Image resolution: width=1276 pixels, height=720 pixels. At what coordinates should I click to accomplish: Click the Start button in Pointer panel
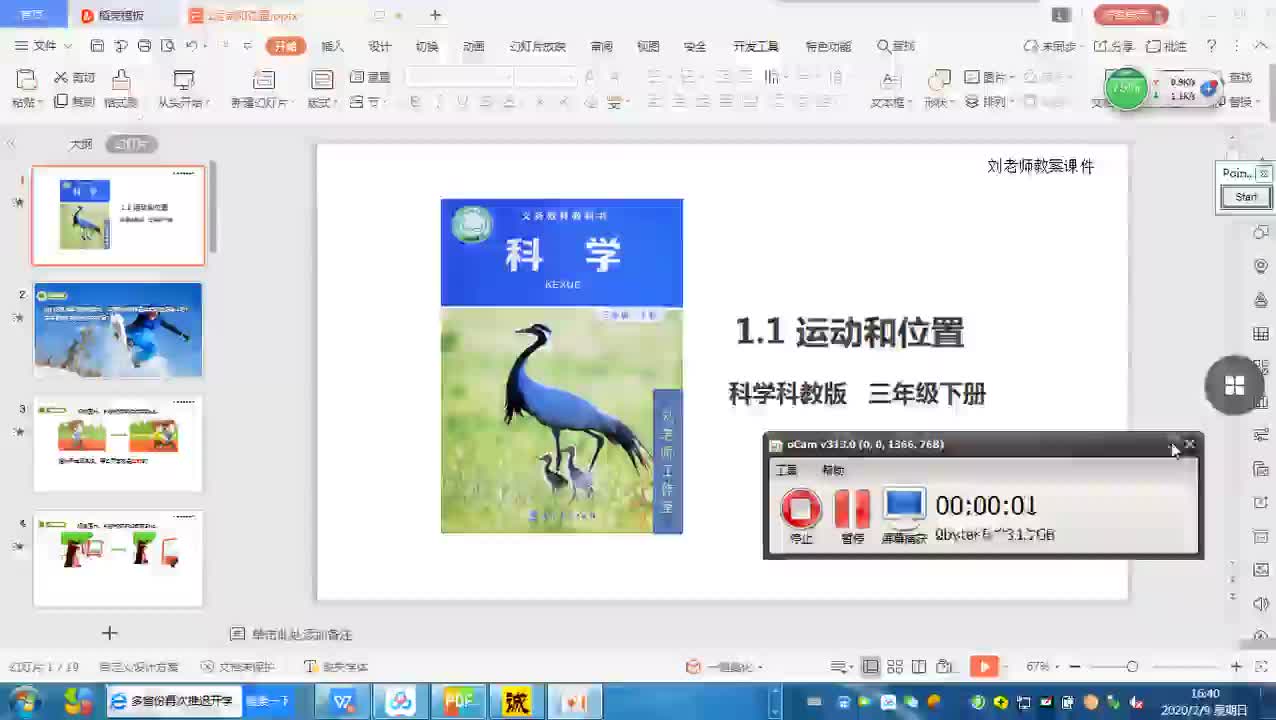(x=1246, y=197)
